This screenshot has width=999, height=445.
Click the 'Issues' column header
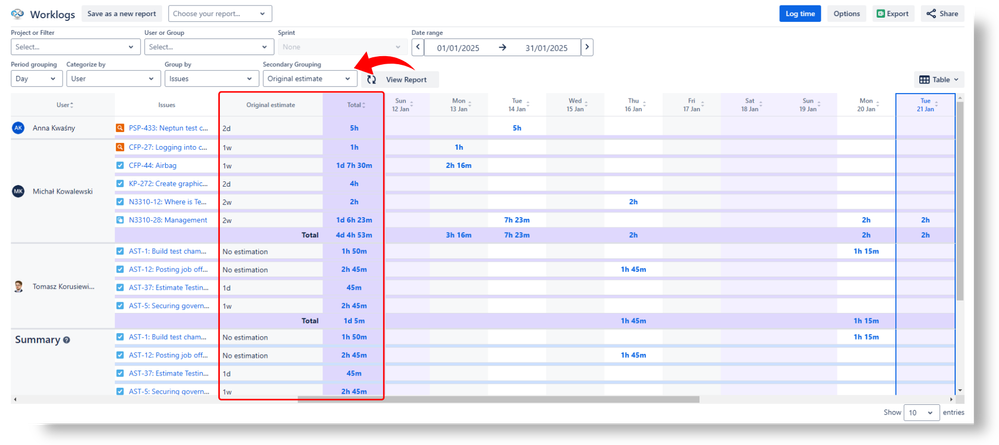pyautogui.click(x=167, y=105)
